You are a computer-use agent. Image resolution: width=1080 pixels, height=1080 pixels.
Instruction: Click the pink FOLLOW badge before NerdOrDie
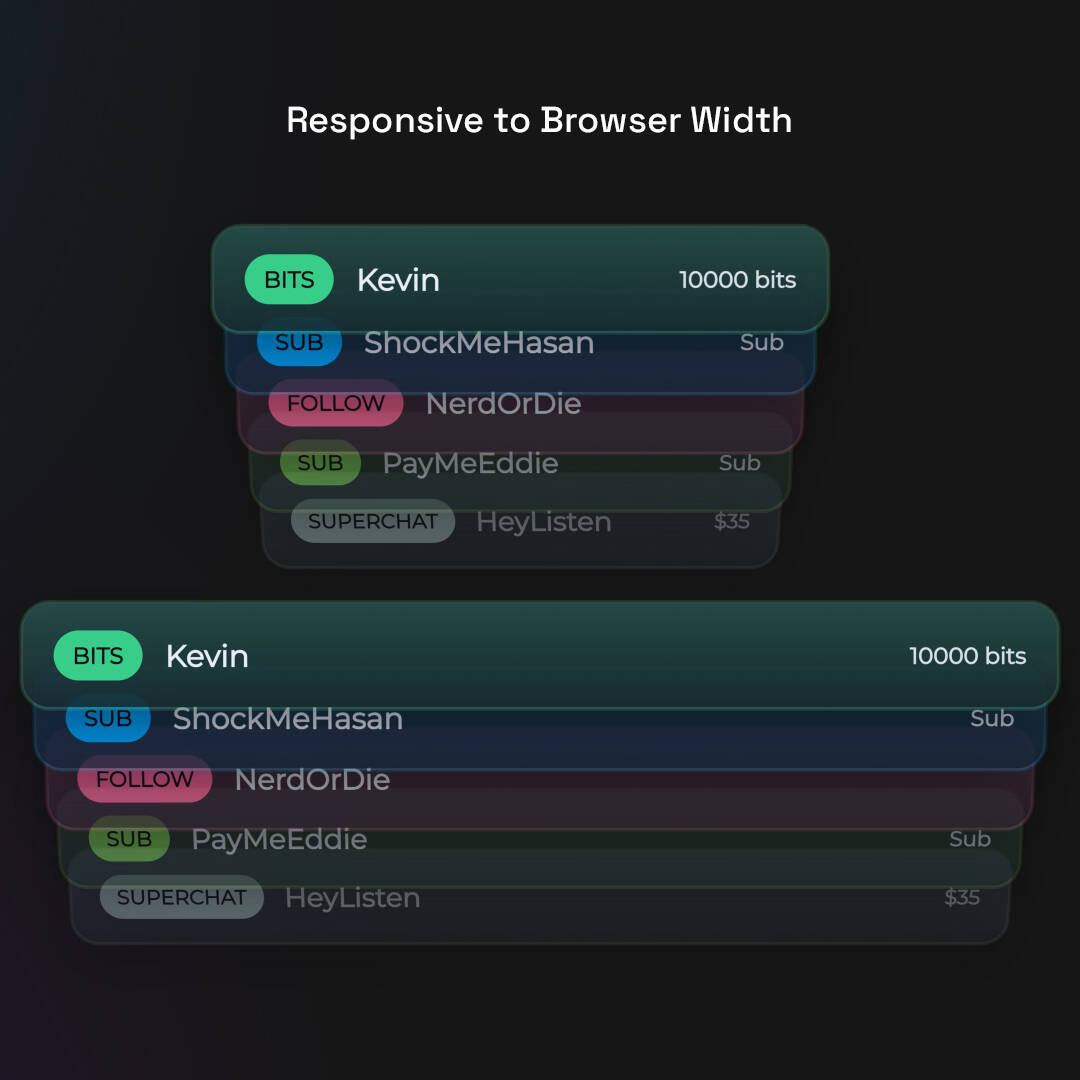tap(335, 404)
